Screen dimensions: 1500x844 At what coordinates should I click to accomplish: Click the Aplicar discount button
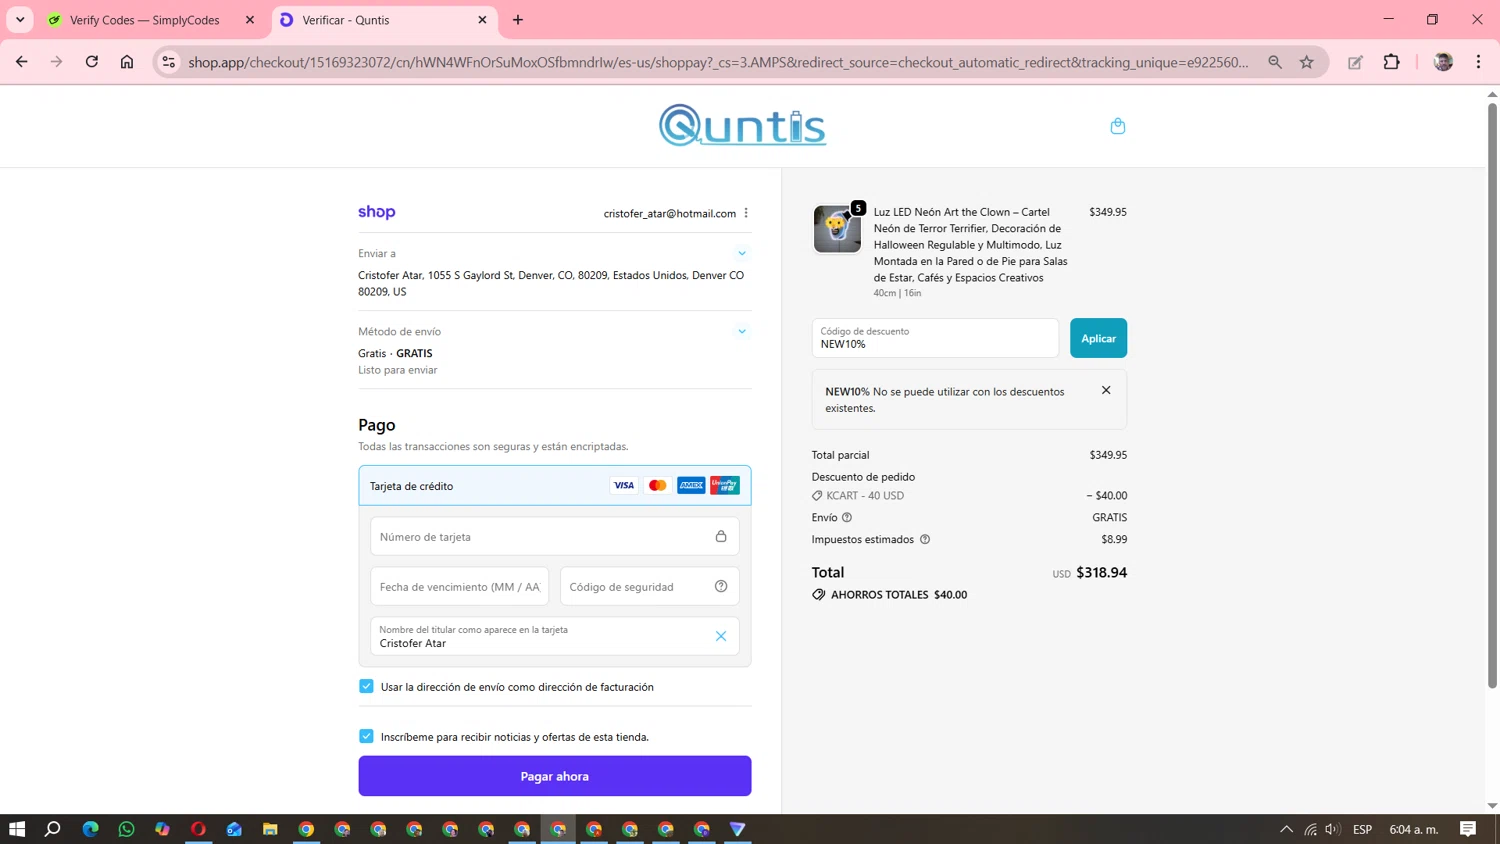coord(1098,338)
